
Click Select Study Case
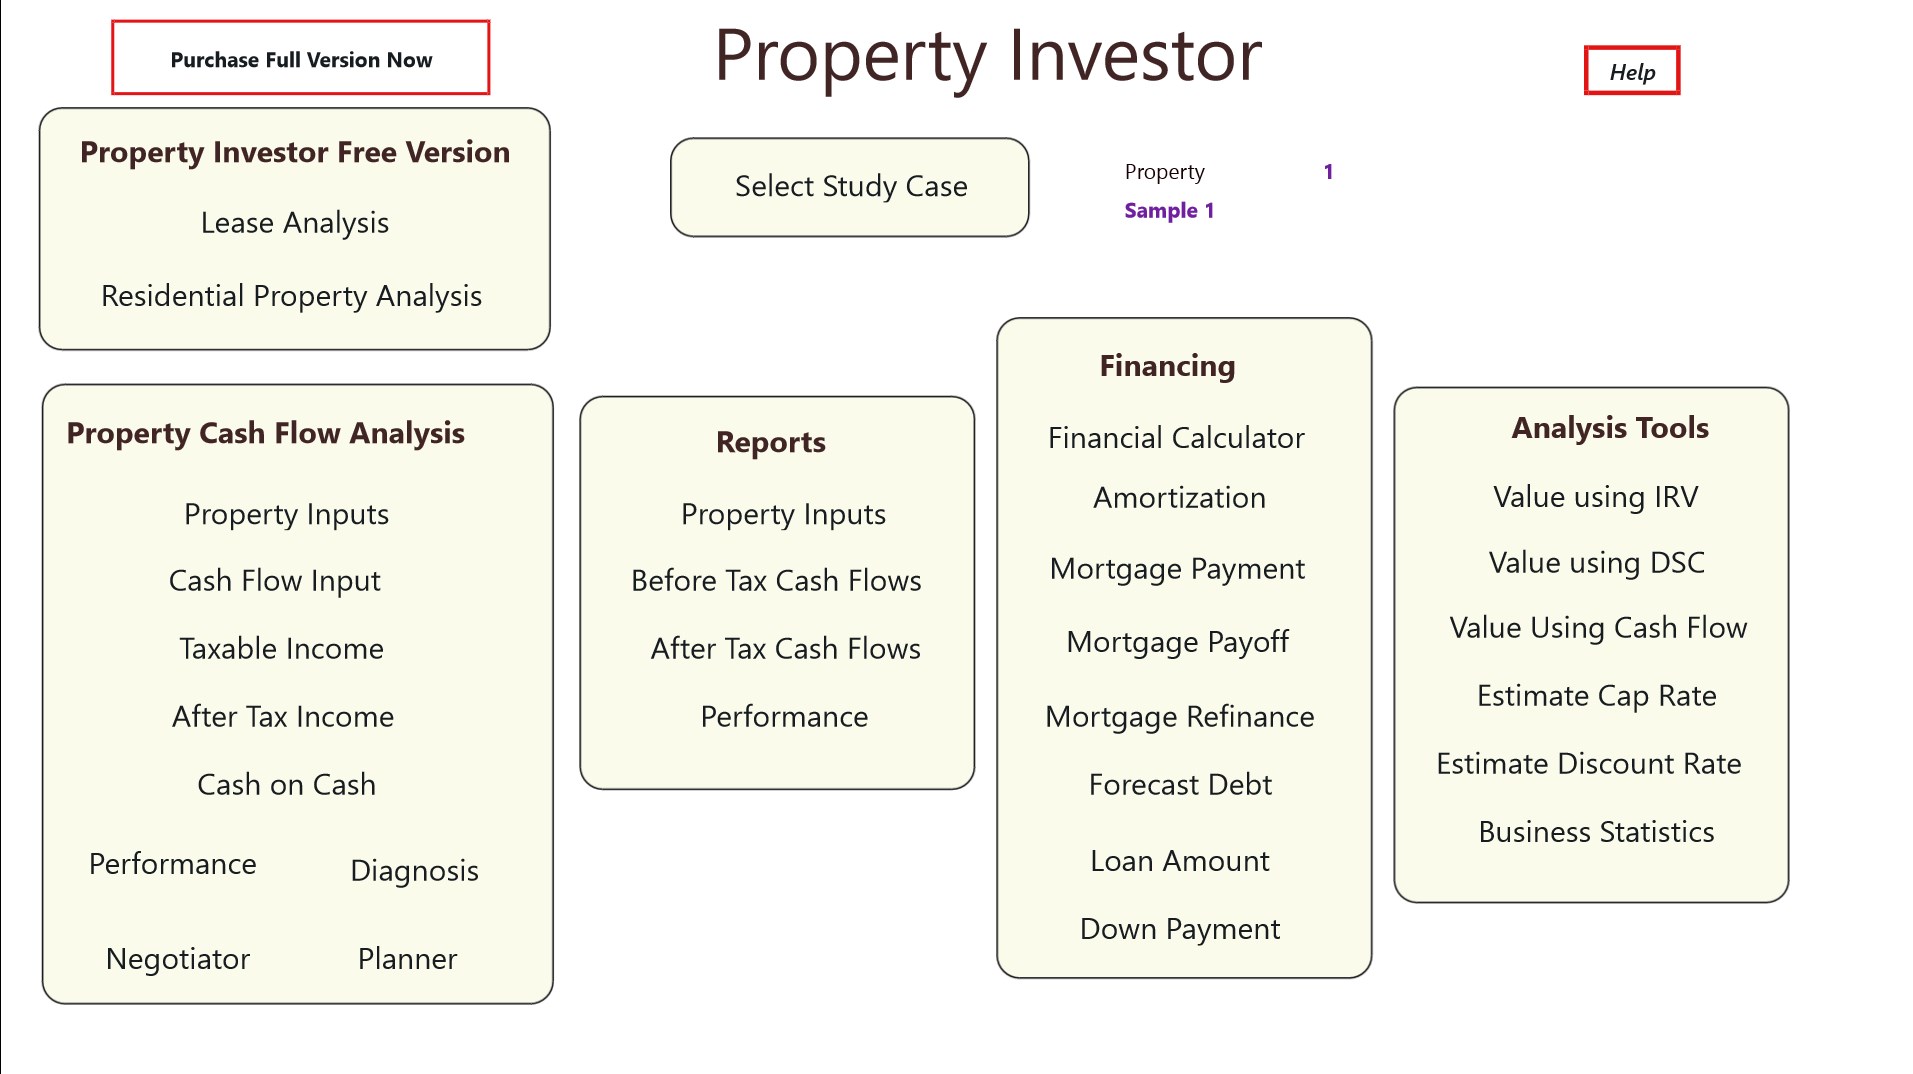(x=850, y=187)
